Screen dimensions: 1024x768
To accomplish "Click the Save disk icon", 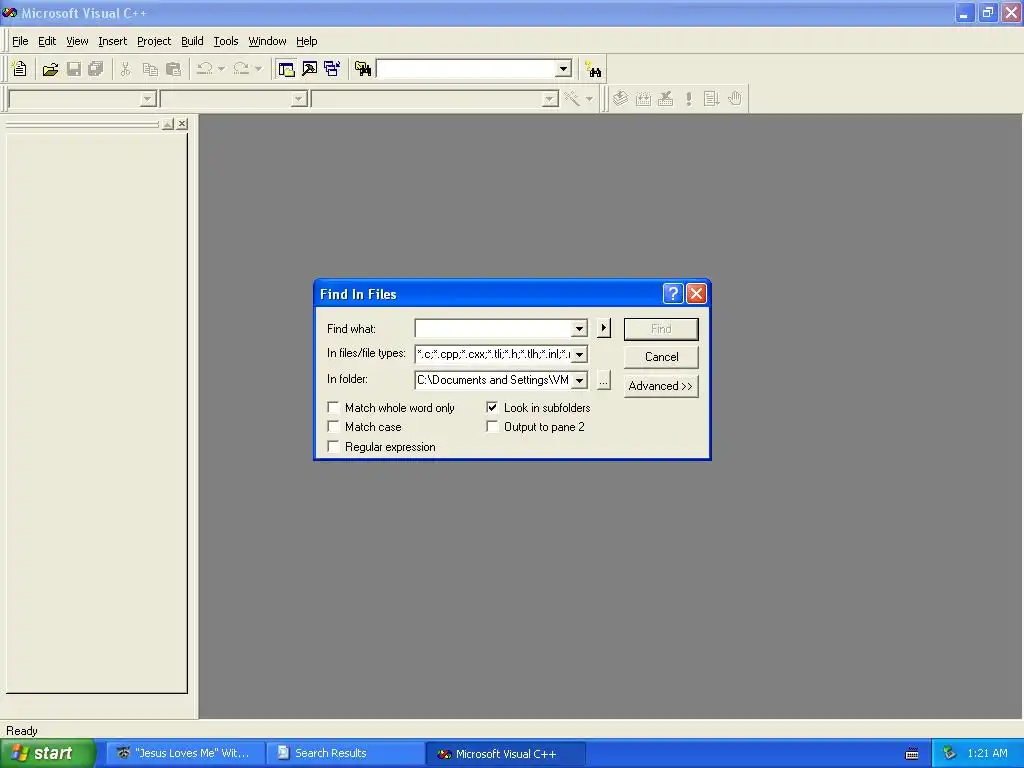I will (74, 69).
